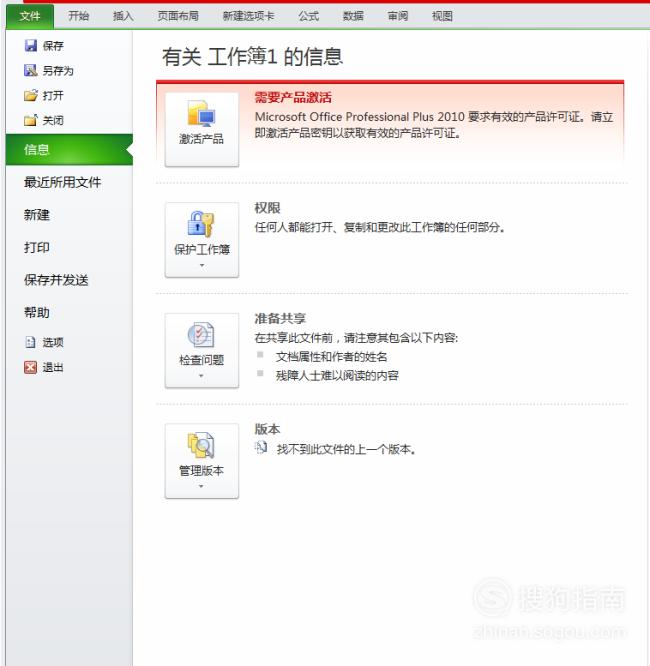
Task: Open the 视图 ribbon tab
Action: click(x=442, y=16)
